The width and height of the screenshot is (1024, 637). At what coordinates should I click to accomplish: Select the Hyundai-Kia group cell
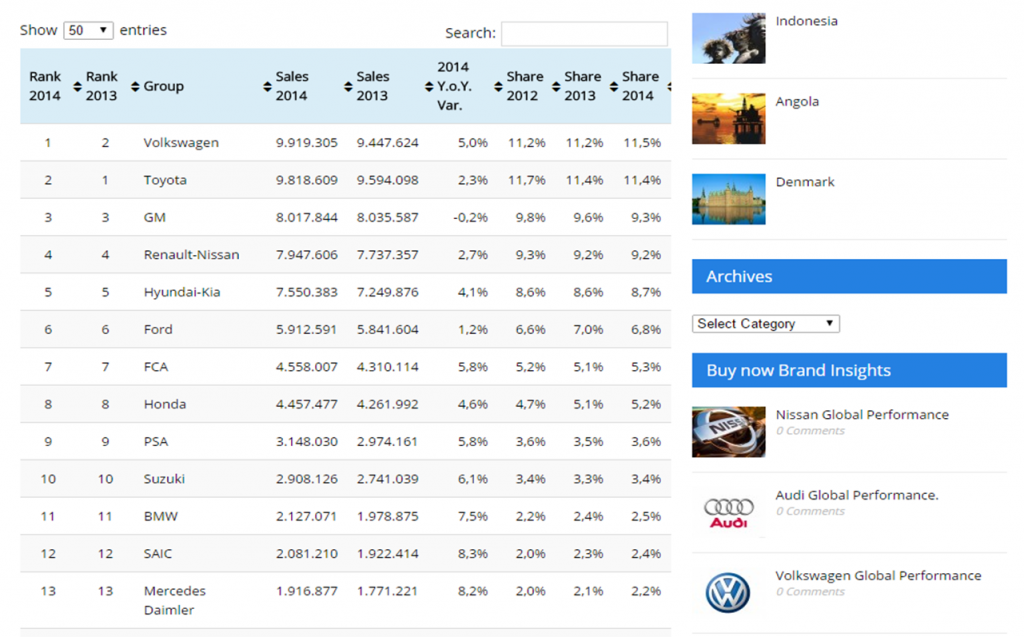tap(182, 292)
